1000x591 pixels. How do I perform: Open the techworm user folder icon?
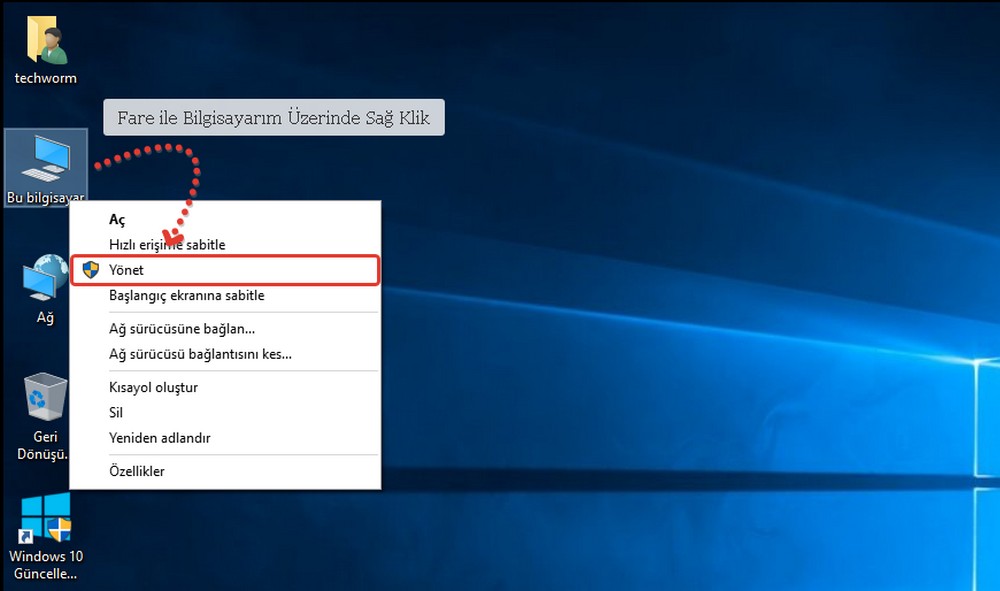coord(45,42)
